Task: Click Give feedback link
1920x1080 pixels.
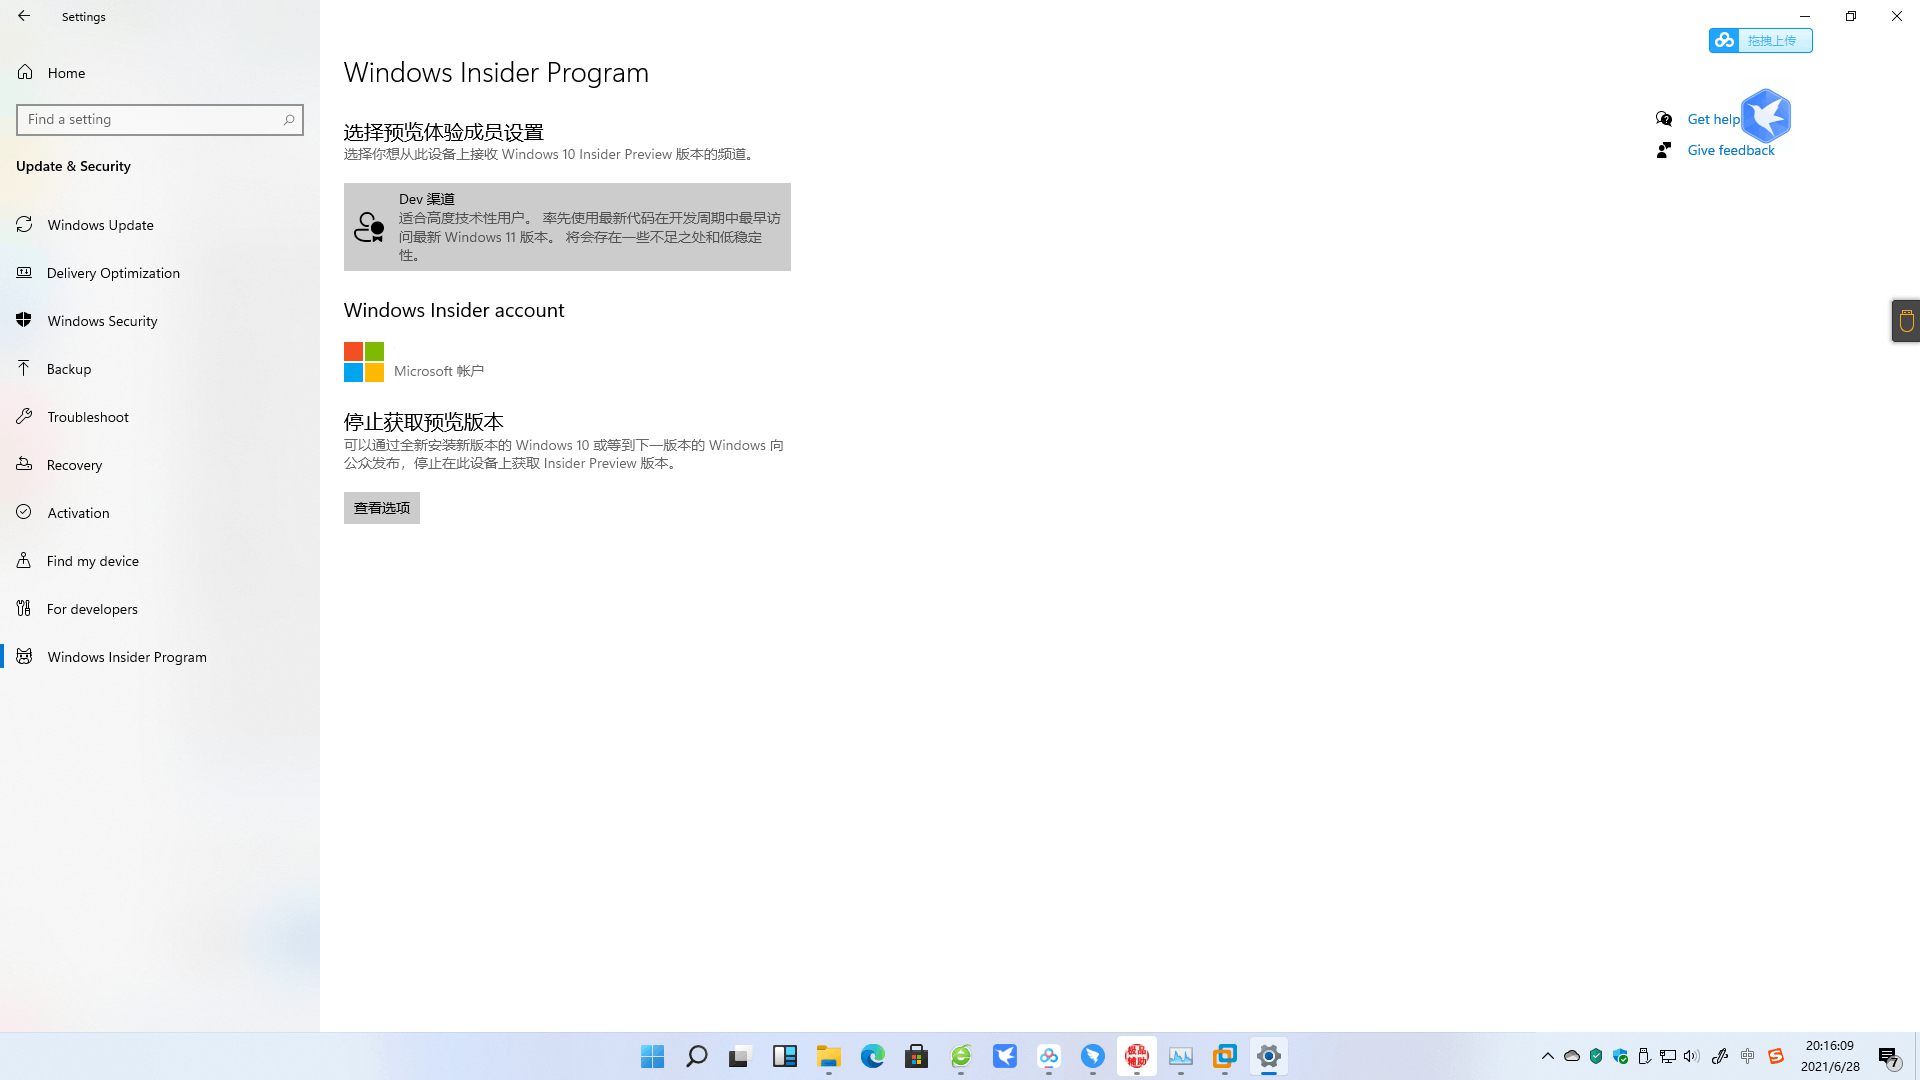Action: (1731, 149)
